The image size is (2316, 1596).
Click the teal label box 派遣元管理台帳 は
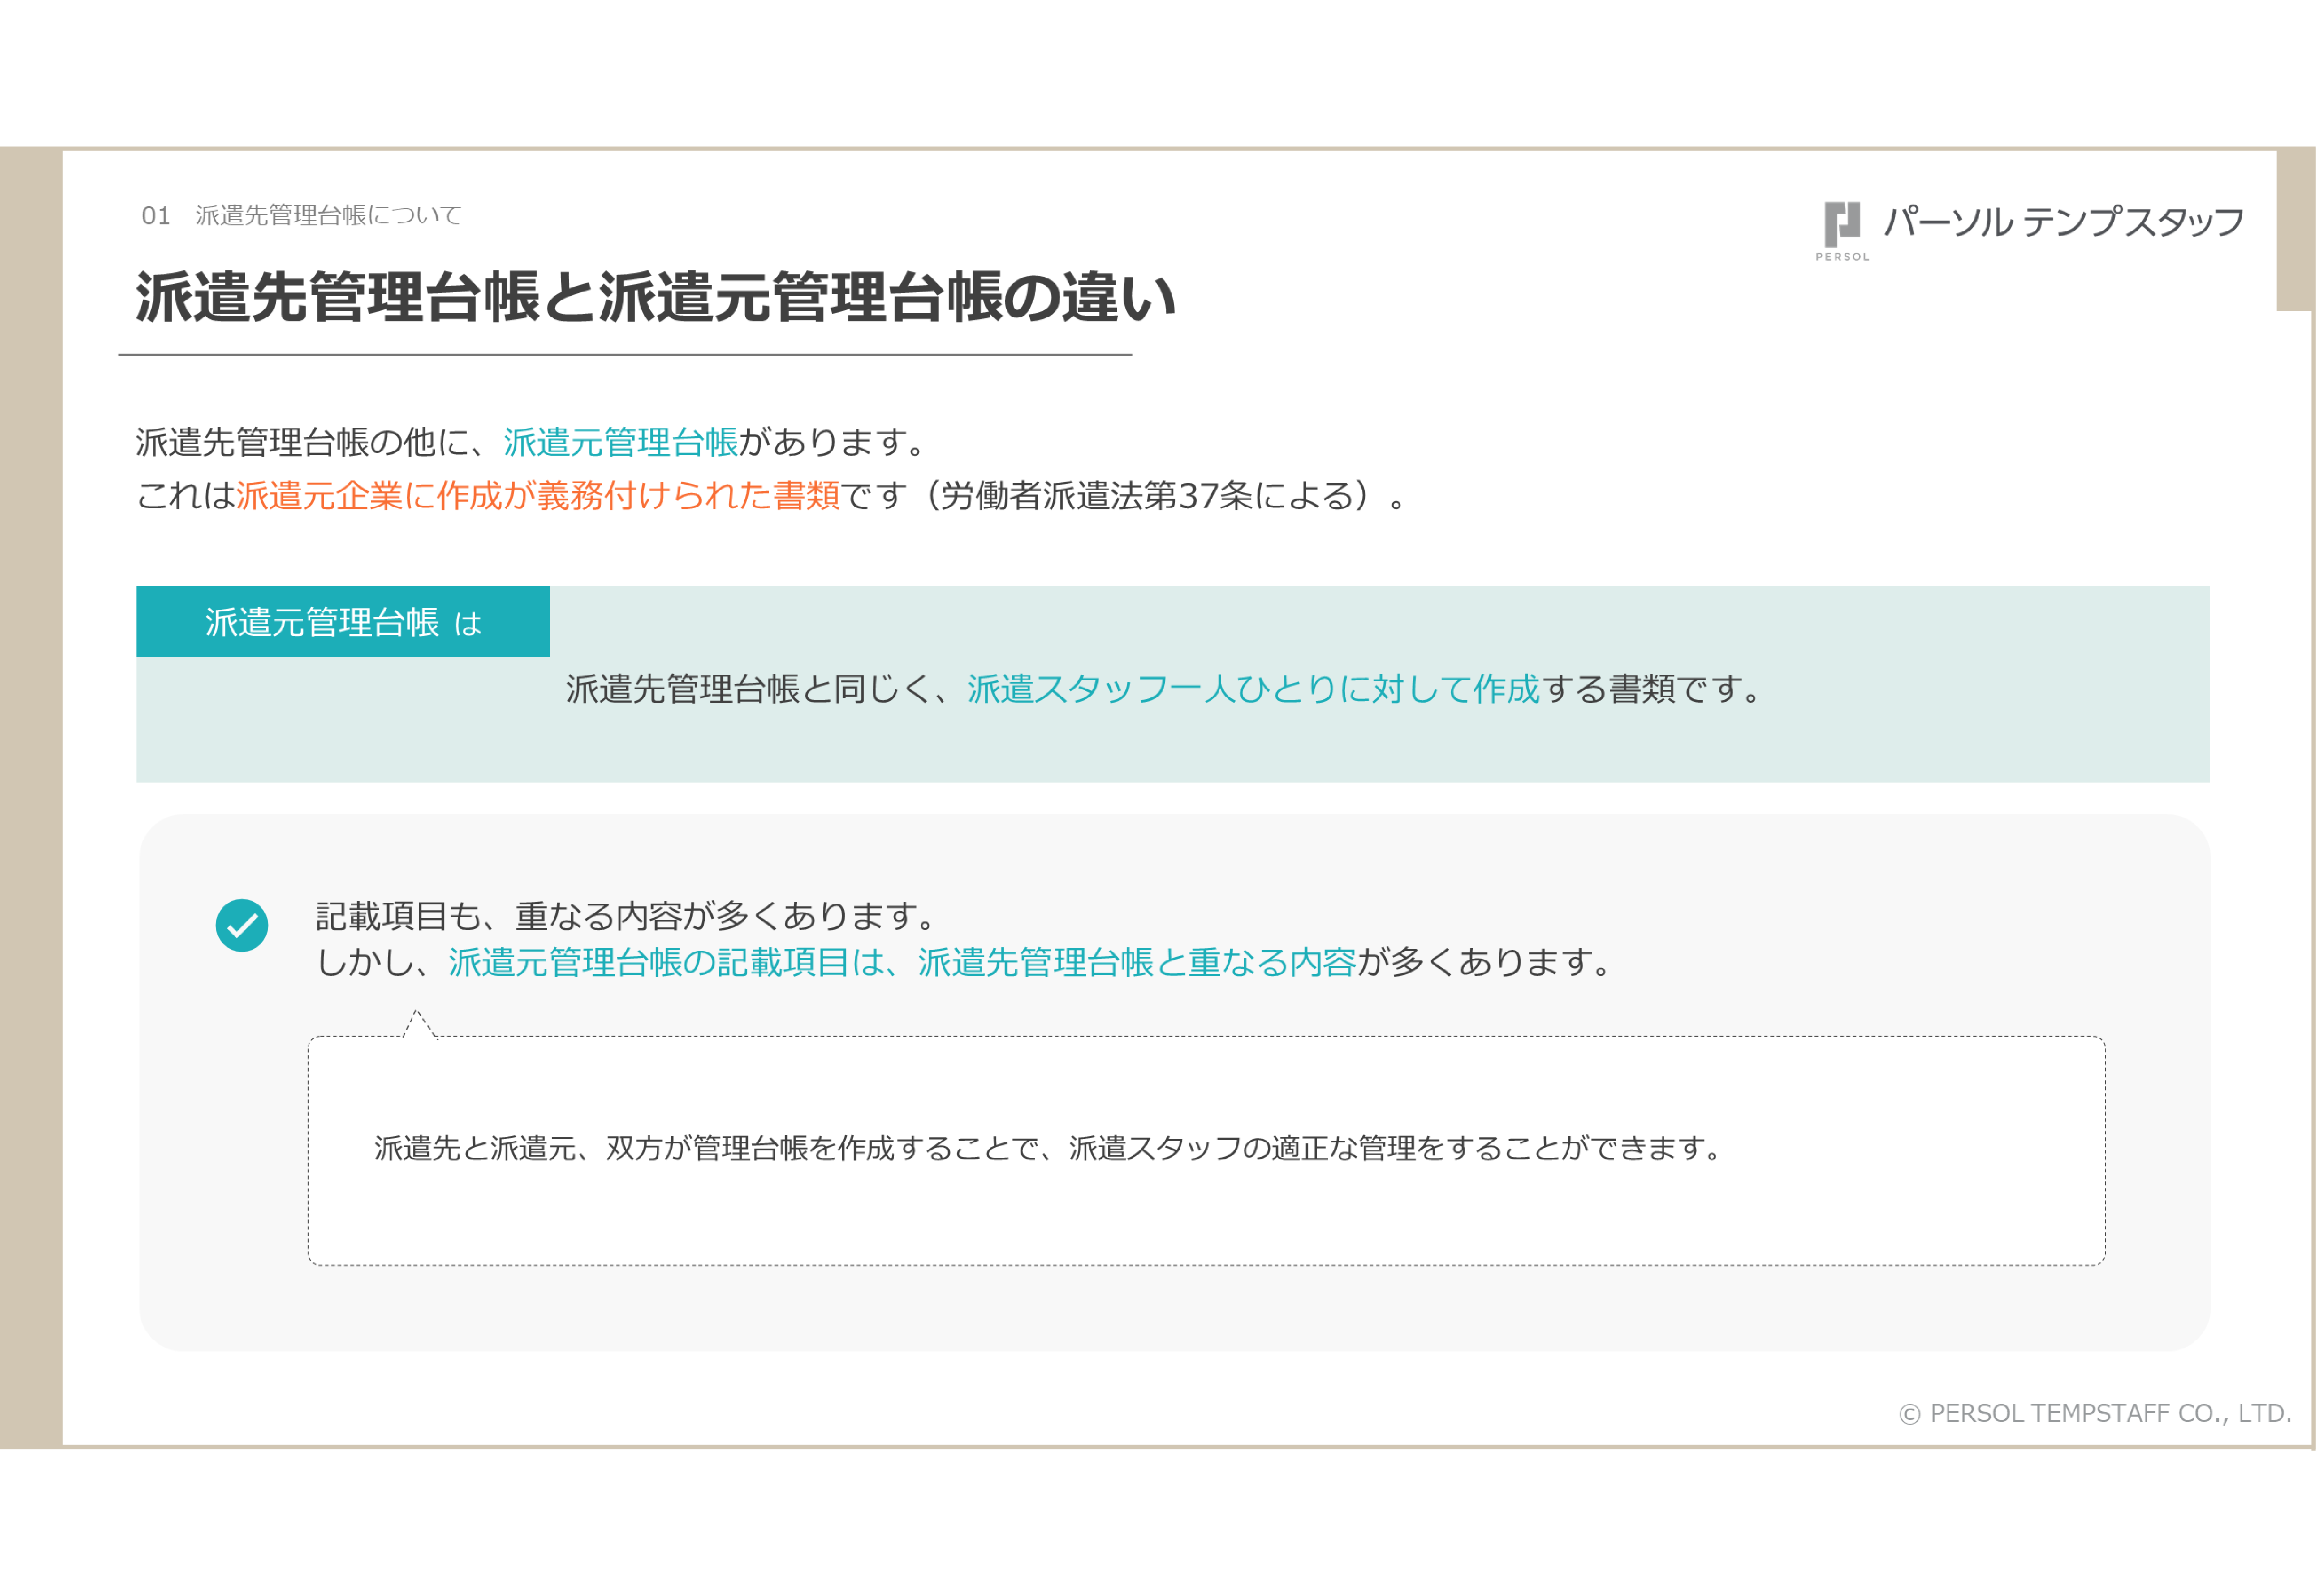(x=343, y=622)
